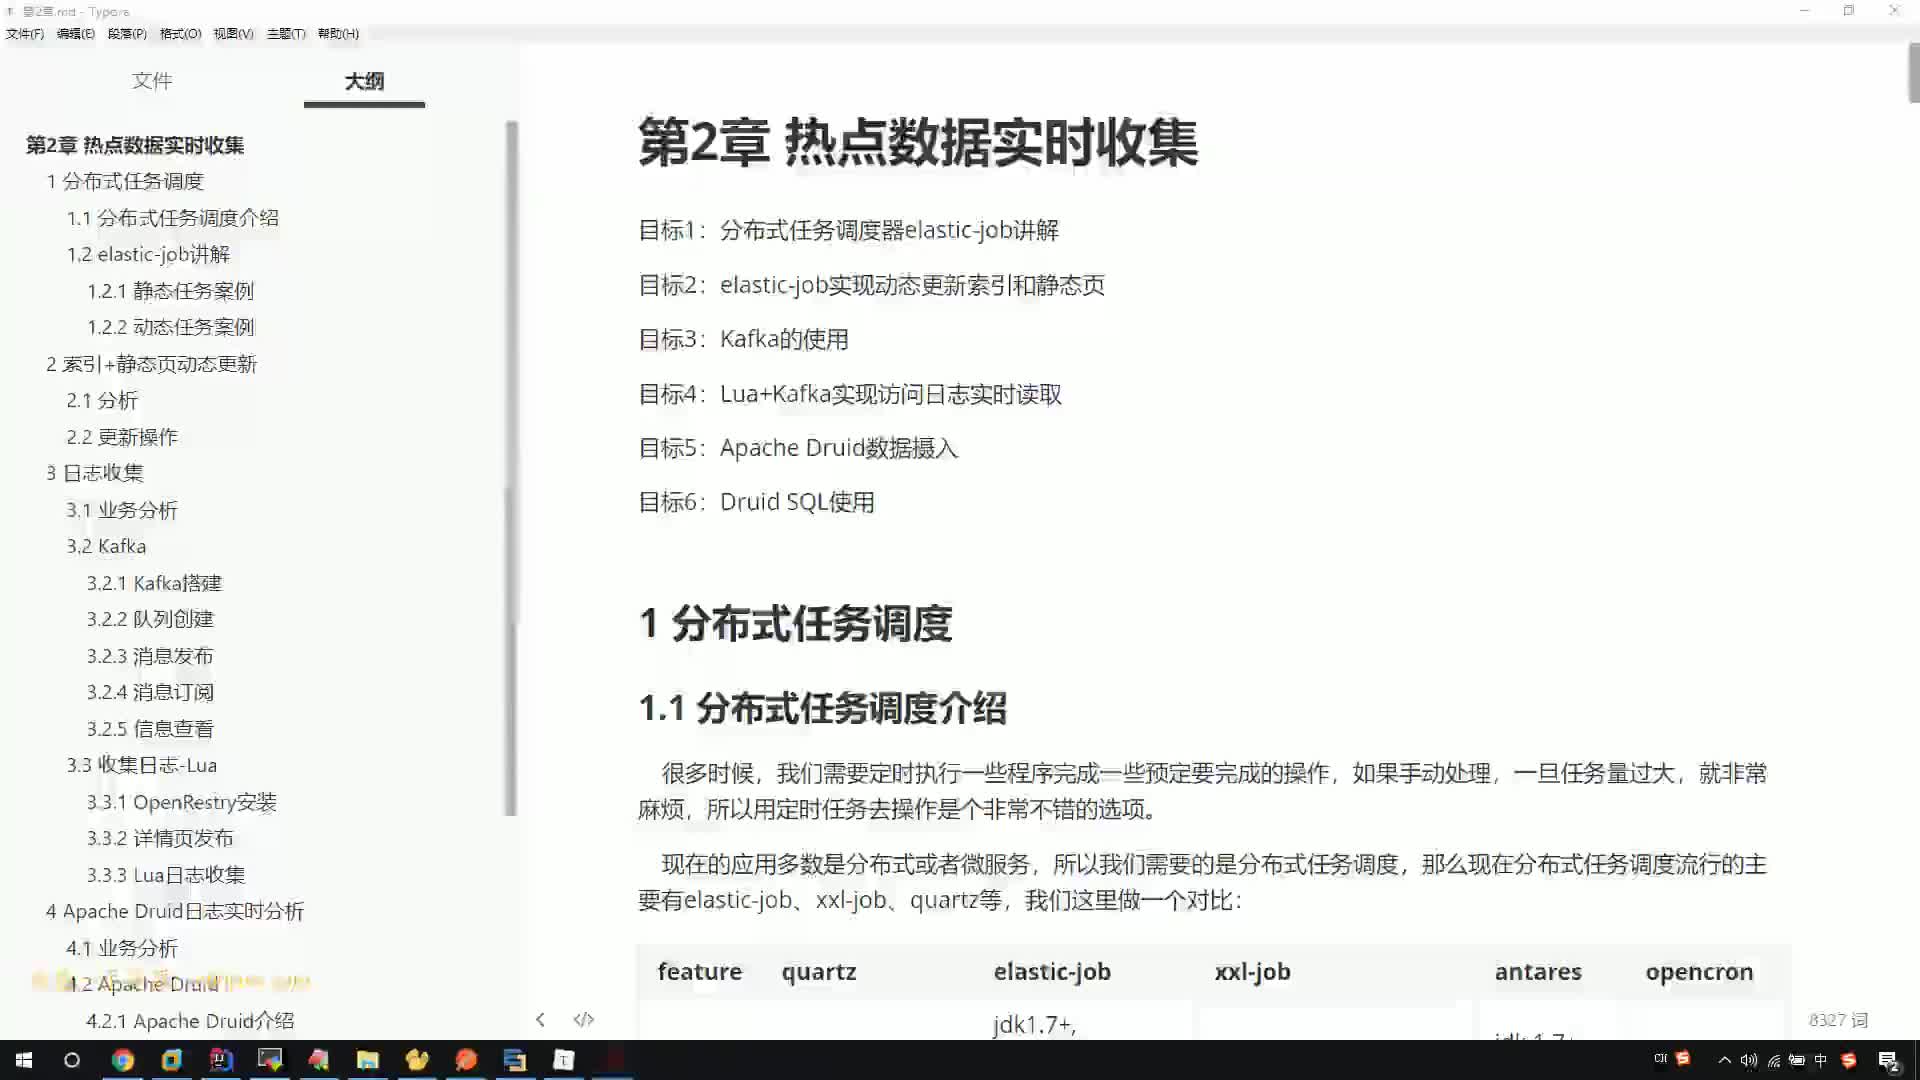
Task: Click table header cell elastic-job
Action: pyautogui.click(x=1052, y=971)
